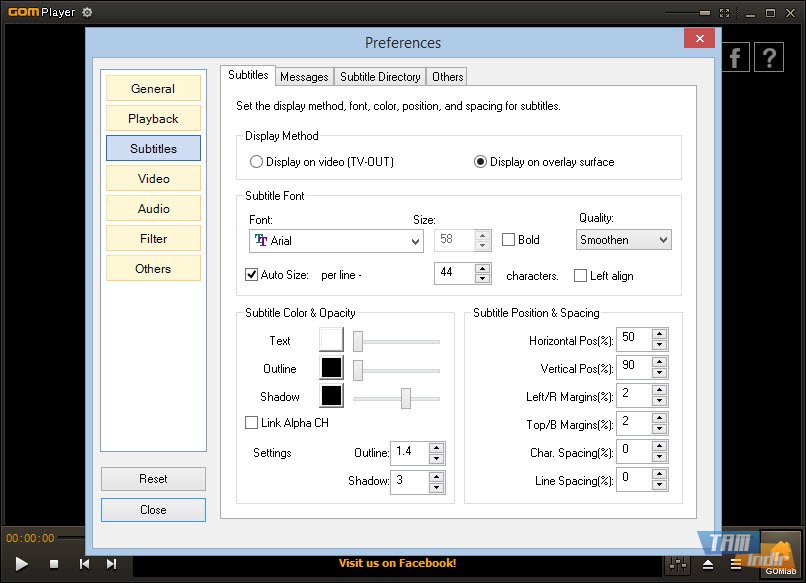The height and width of the screenshot is (583, 806).
Task: Click the characters per line field
Action: coord(455,273)
